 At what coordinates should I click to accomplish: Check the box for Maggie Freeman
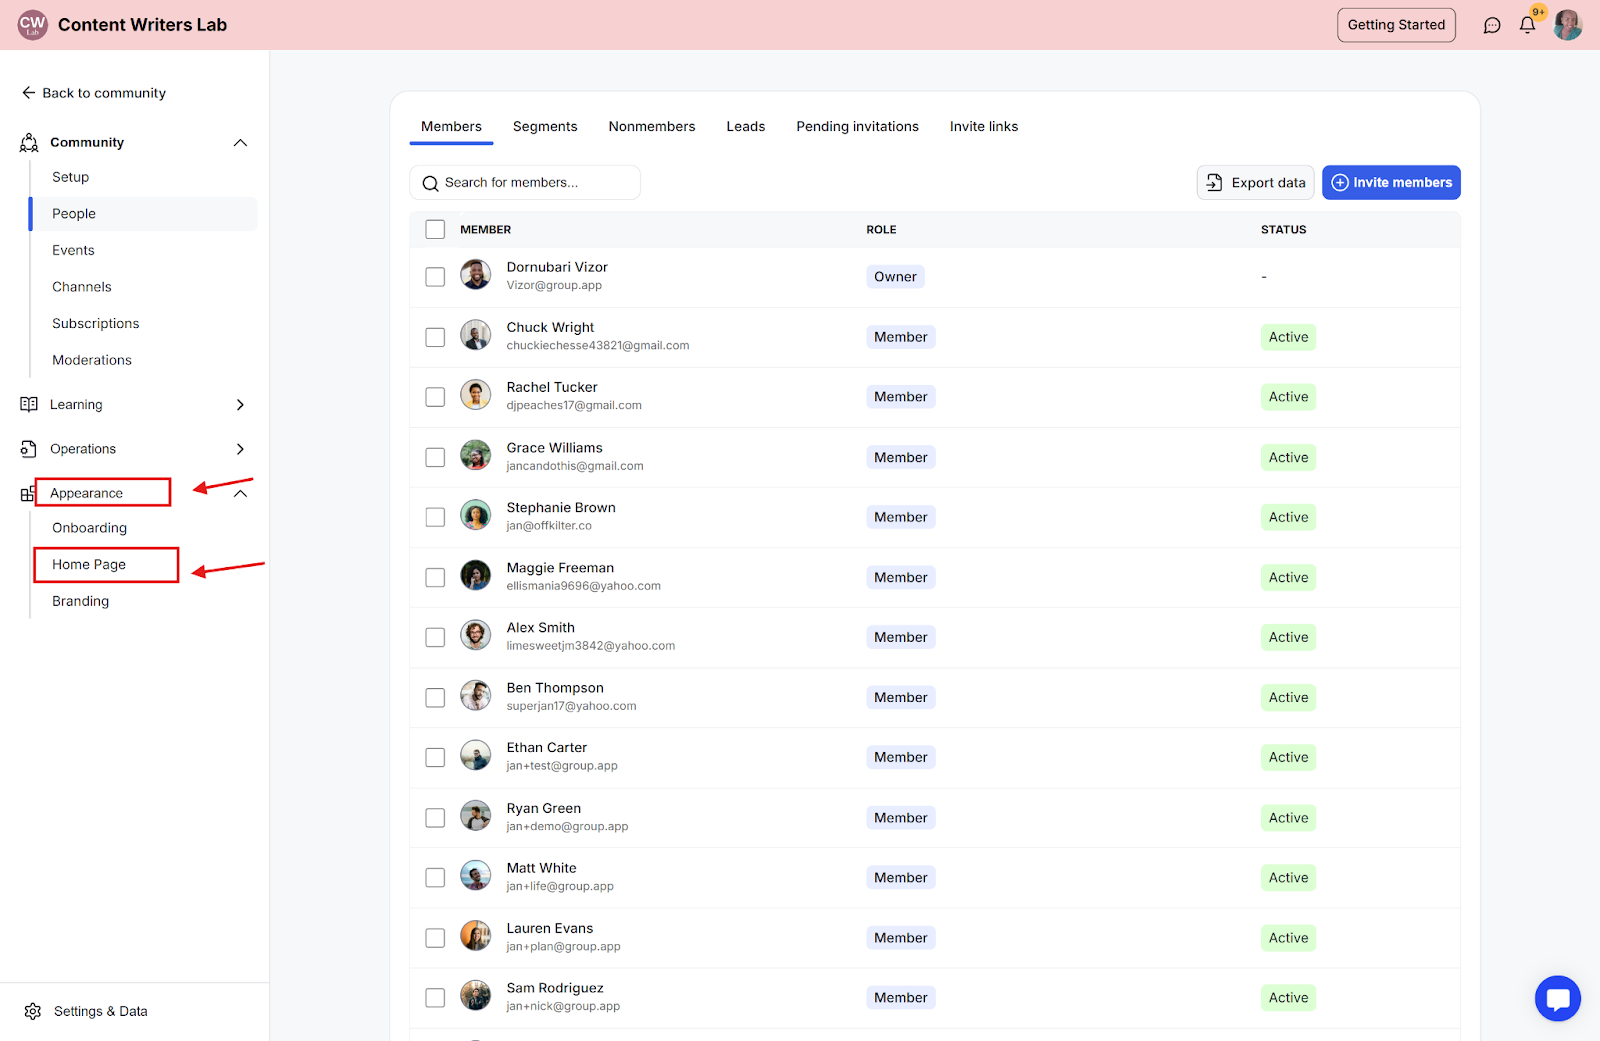pyautogui.click(x=435, y=577)
